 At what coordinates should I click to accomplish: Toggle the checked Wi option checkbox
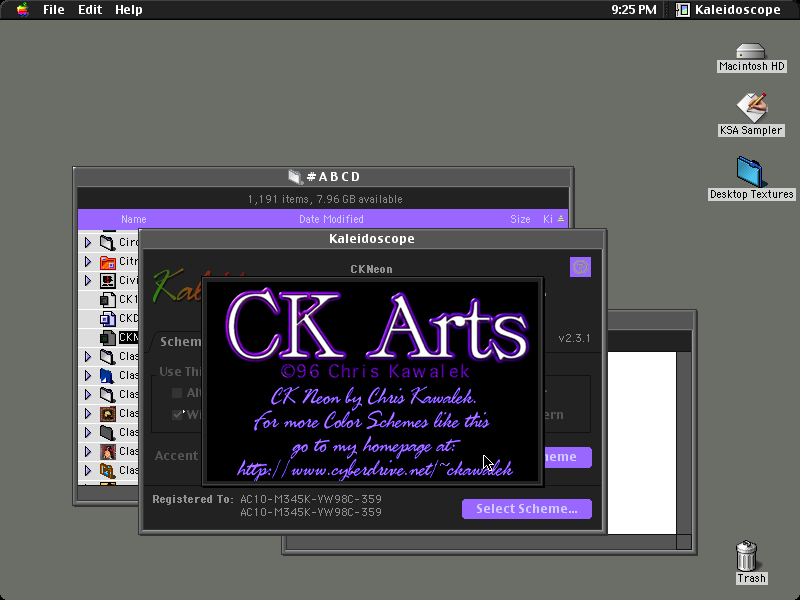click(x=177, y=414)
